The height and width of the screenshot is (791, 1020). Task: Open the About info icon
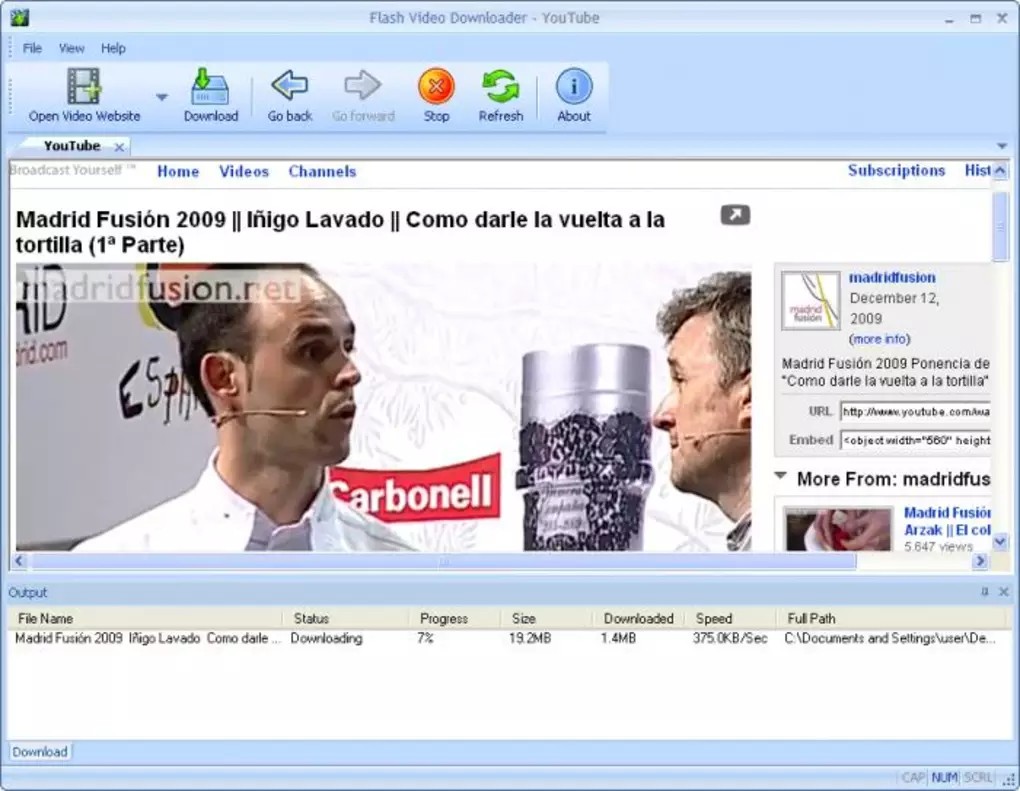tap(574, 86)
